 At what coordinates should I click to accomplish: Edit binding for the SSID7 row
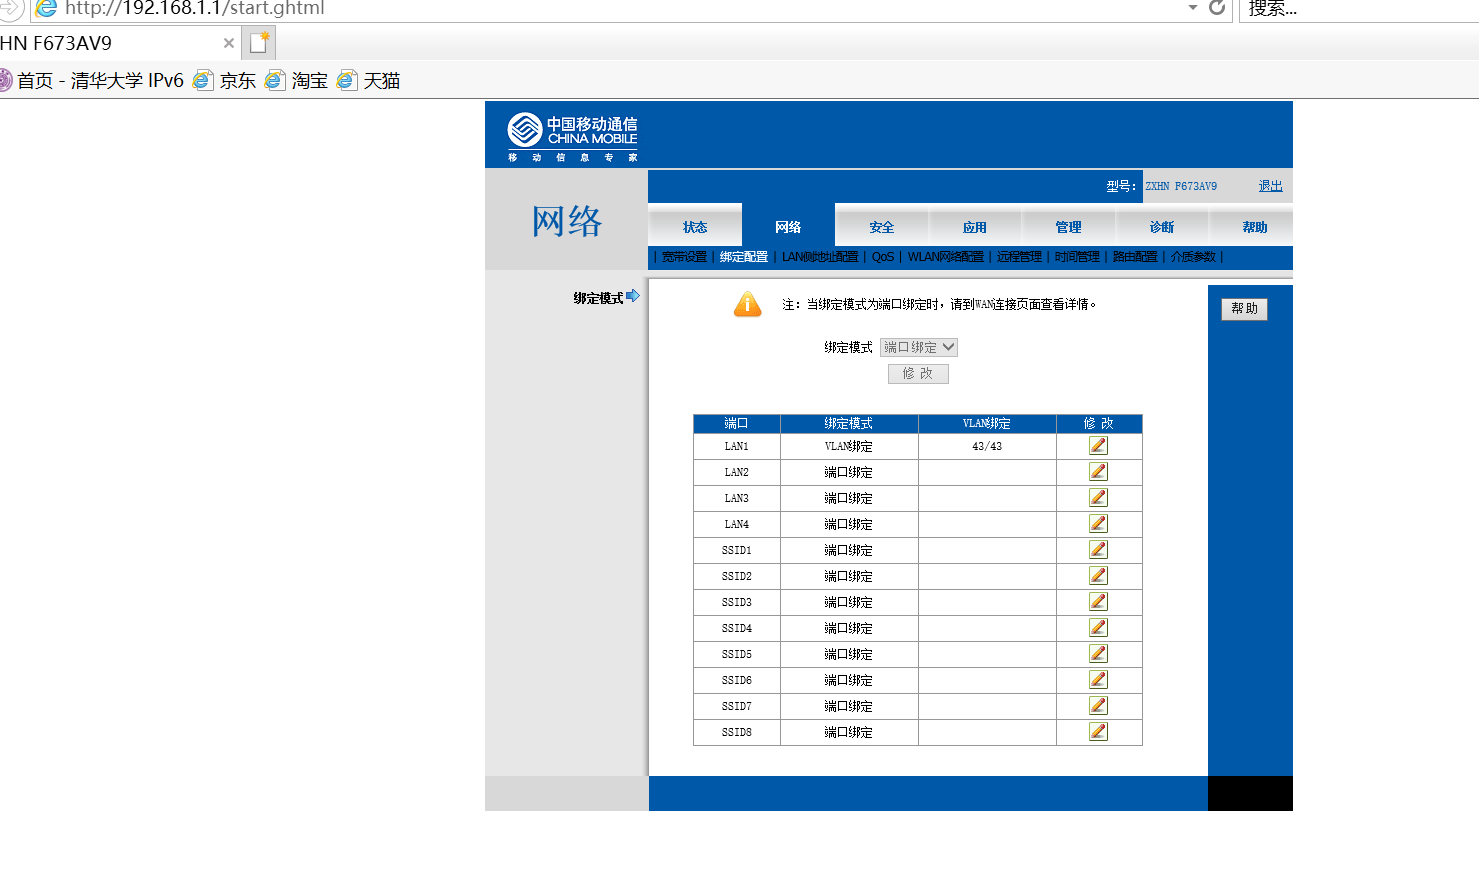pos(1098,706)
